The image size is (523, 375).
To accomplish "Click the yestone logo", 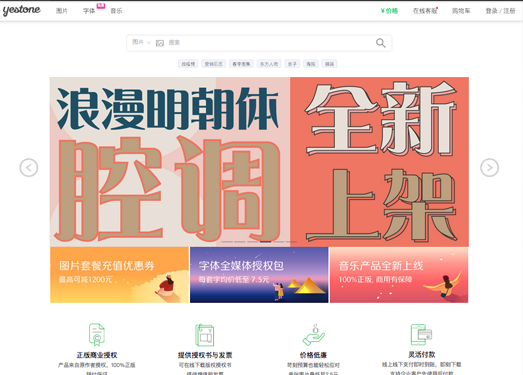I will [22, 10].
